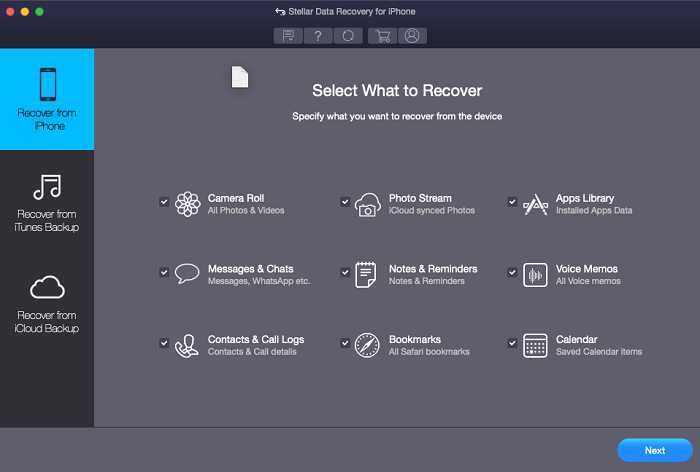
Task: Disable the Contacts & Call Logs checkbox
Action: pyautogui.click(x=164, y=342)
